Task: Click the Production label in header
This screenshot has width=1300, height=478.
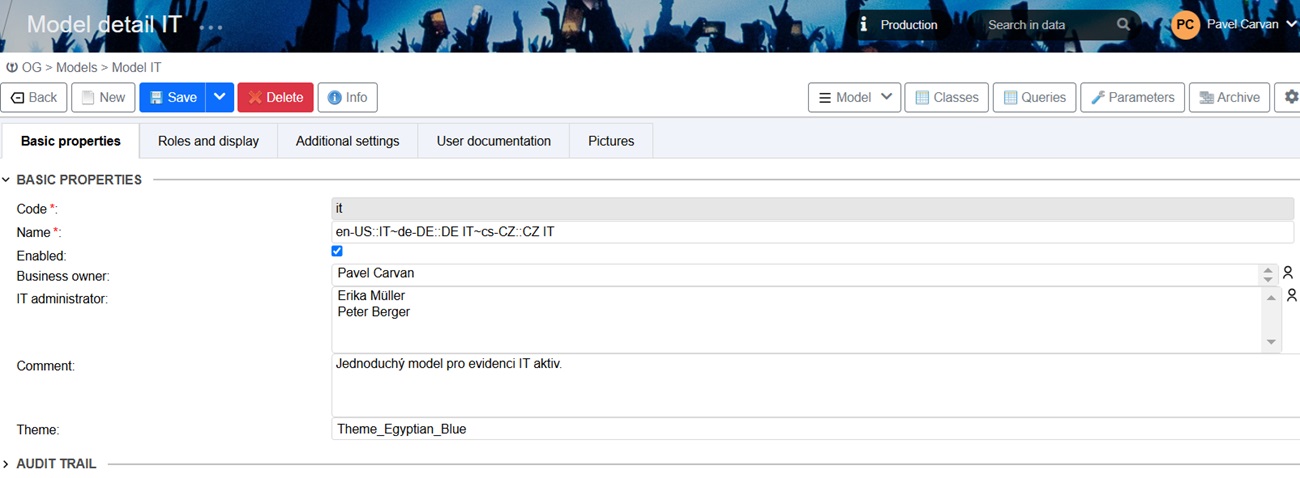Action: click(909, 25)
